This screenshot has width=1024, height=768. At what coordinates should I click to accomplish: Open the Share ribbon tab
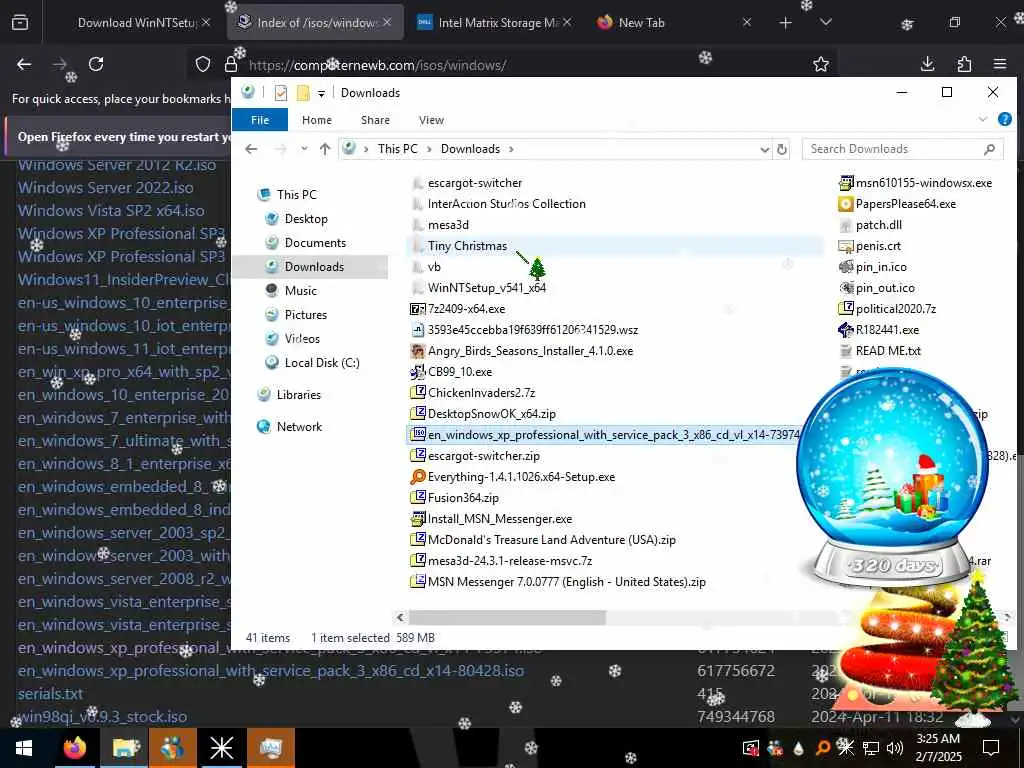click(375, 120)
